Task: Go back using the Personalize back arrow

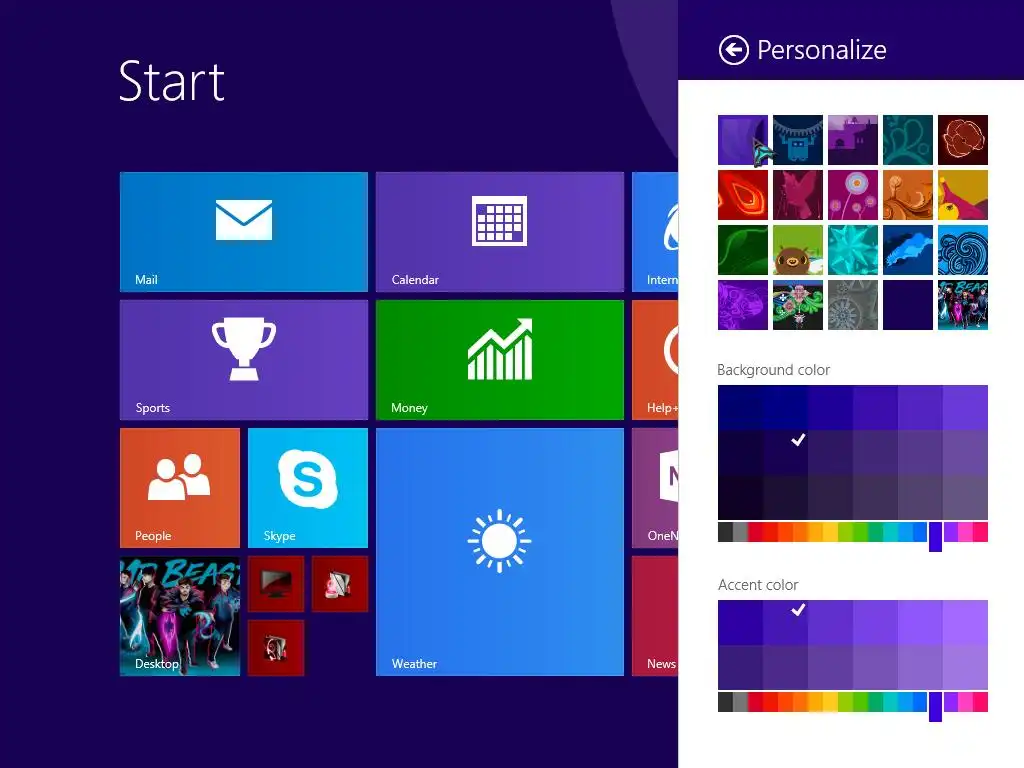Action: point(733,50)
